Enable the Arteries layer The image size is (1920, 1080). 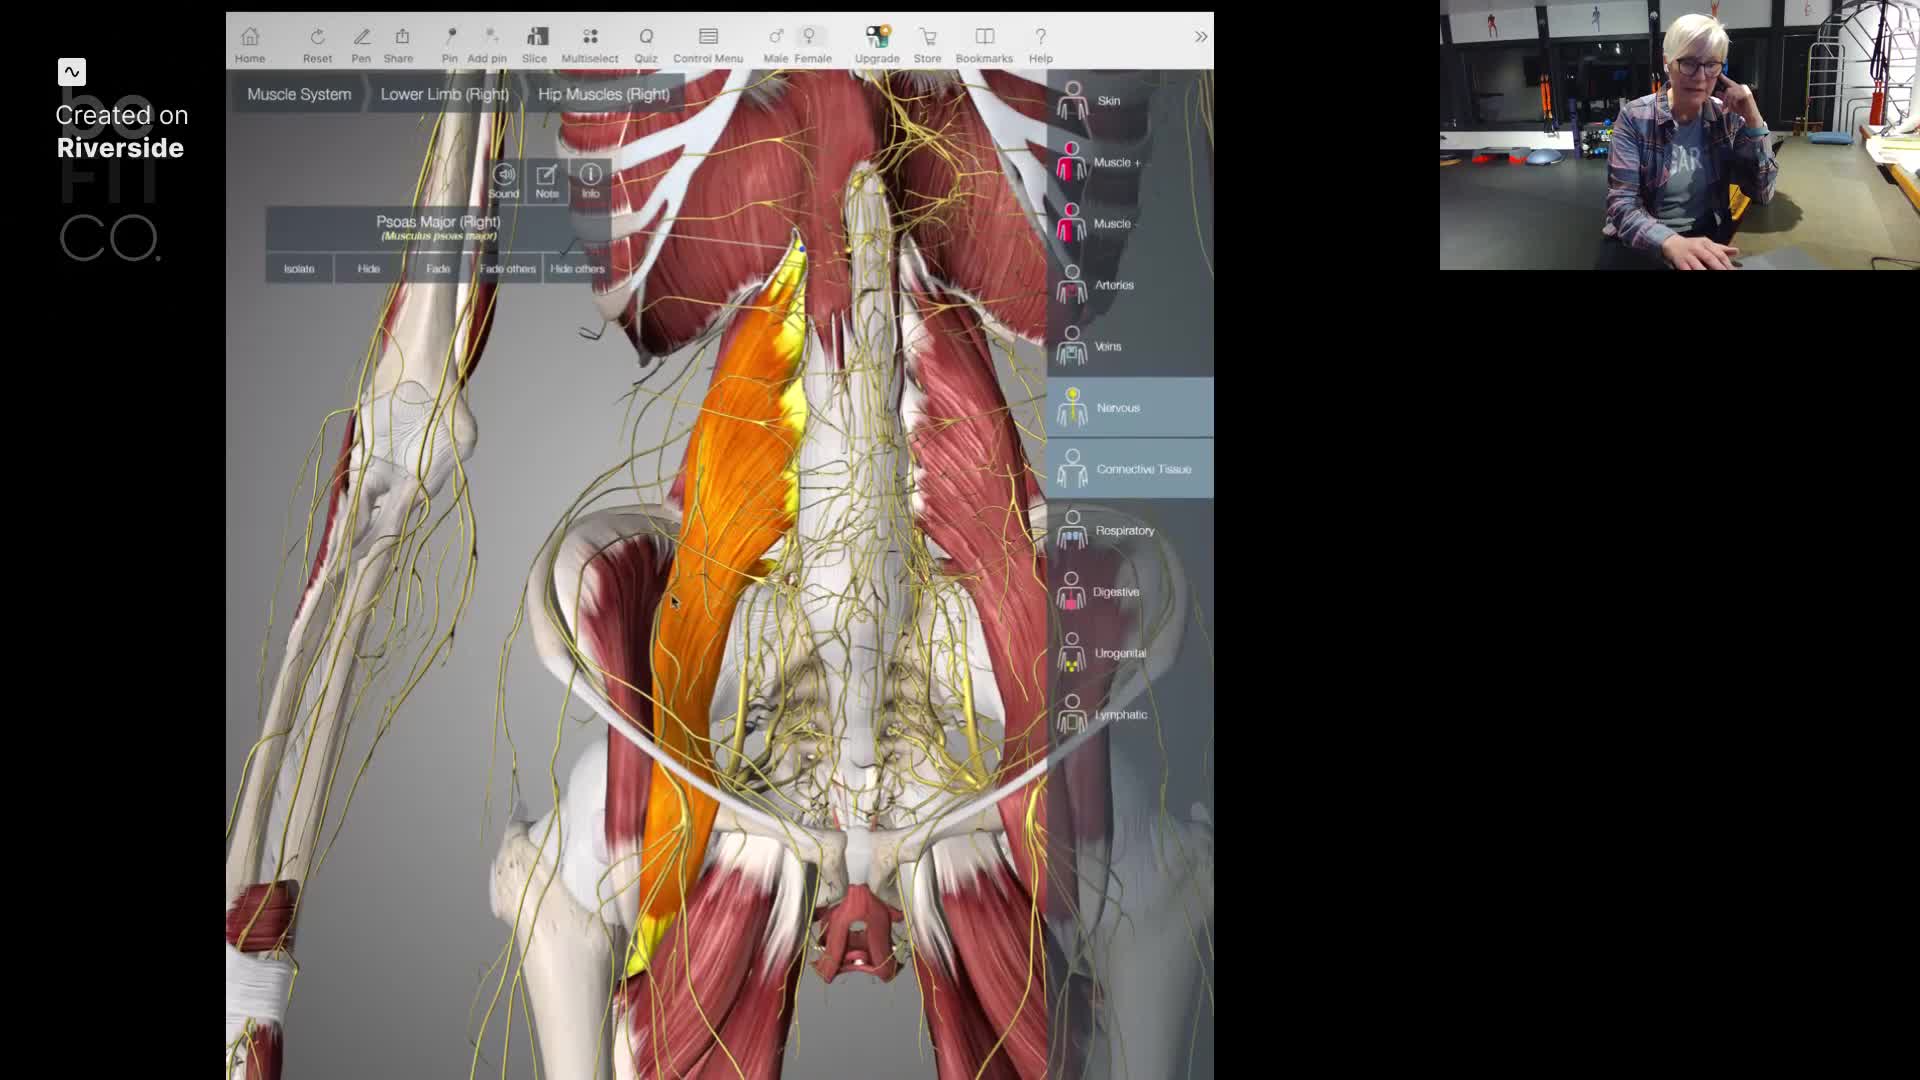click(x=1112, y=285)
